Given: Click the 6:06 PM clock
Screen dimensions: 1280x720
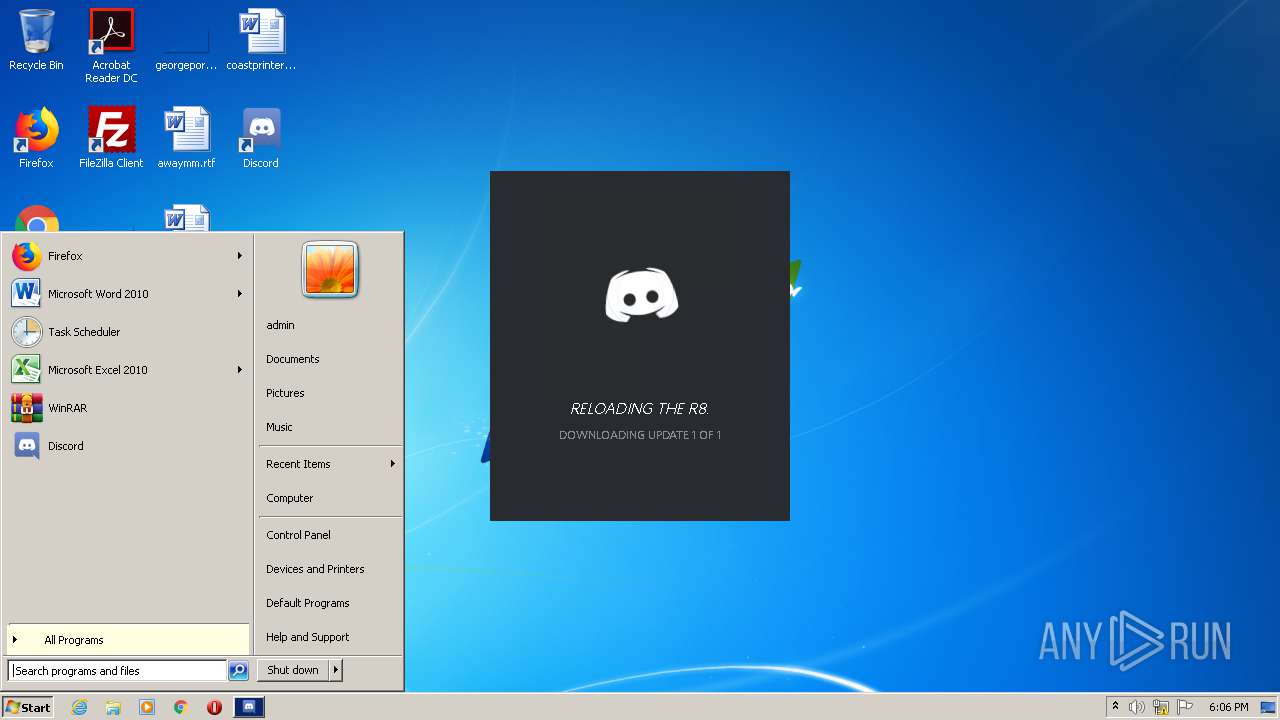Looking at the screenshot, I should 1228,707.
